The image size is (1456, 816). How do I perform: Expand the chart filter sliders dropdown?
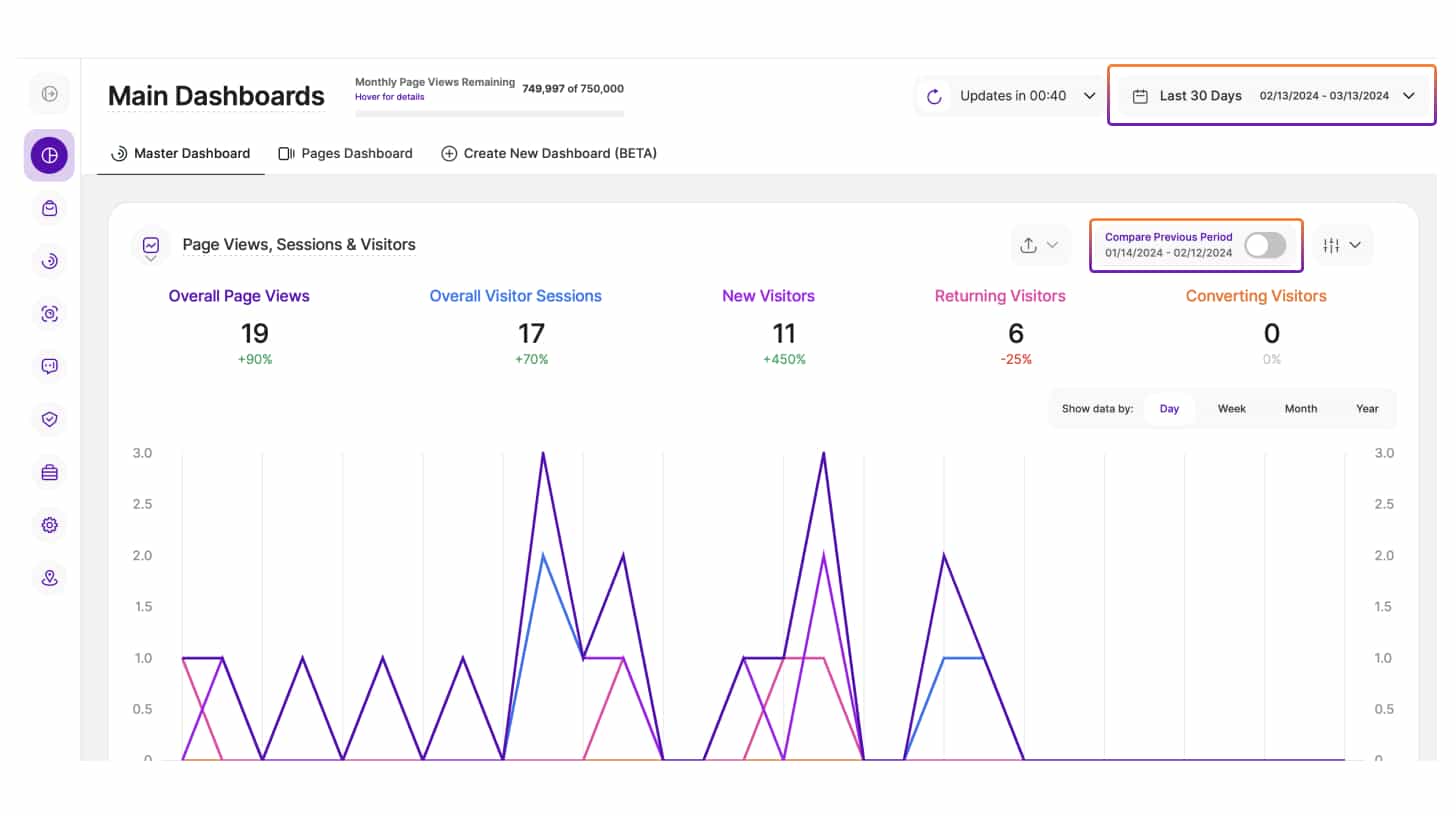tap(1341, 245)
